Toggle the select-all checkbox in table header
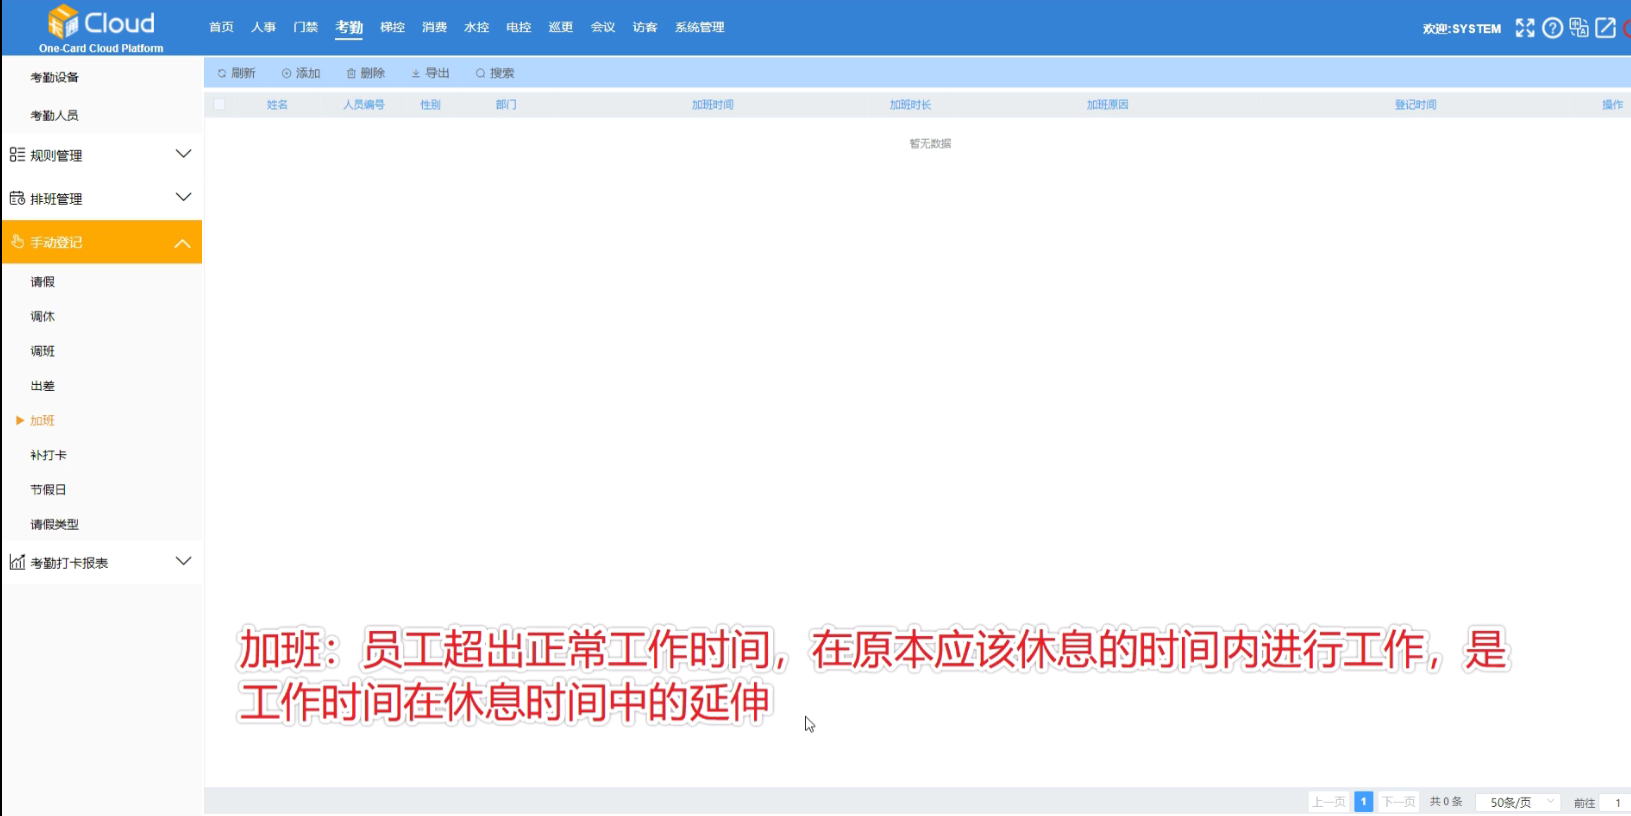This screenshot has width=1631, height=816. tap(219, 104)
